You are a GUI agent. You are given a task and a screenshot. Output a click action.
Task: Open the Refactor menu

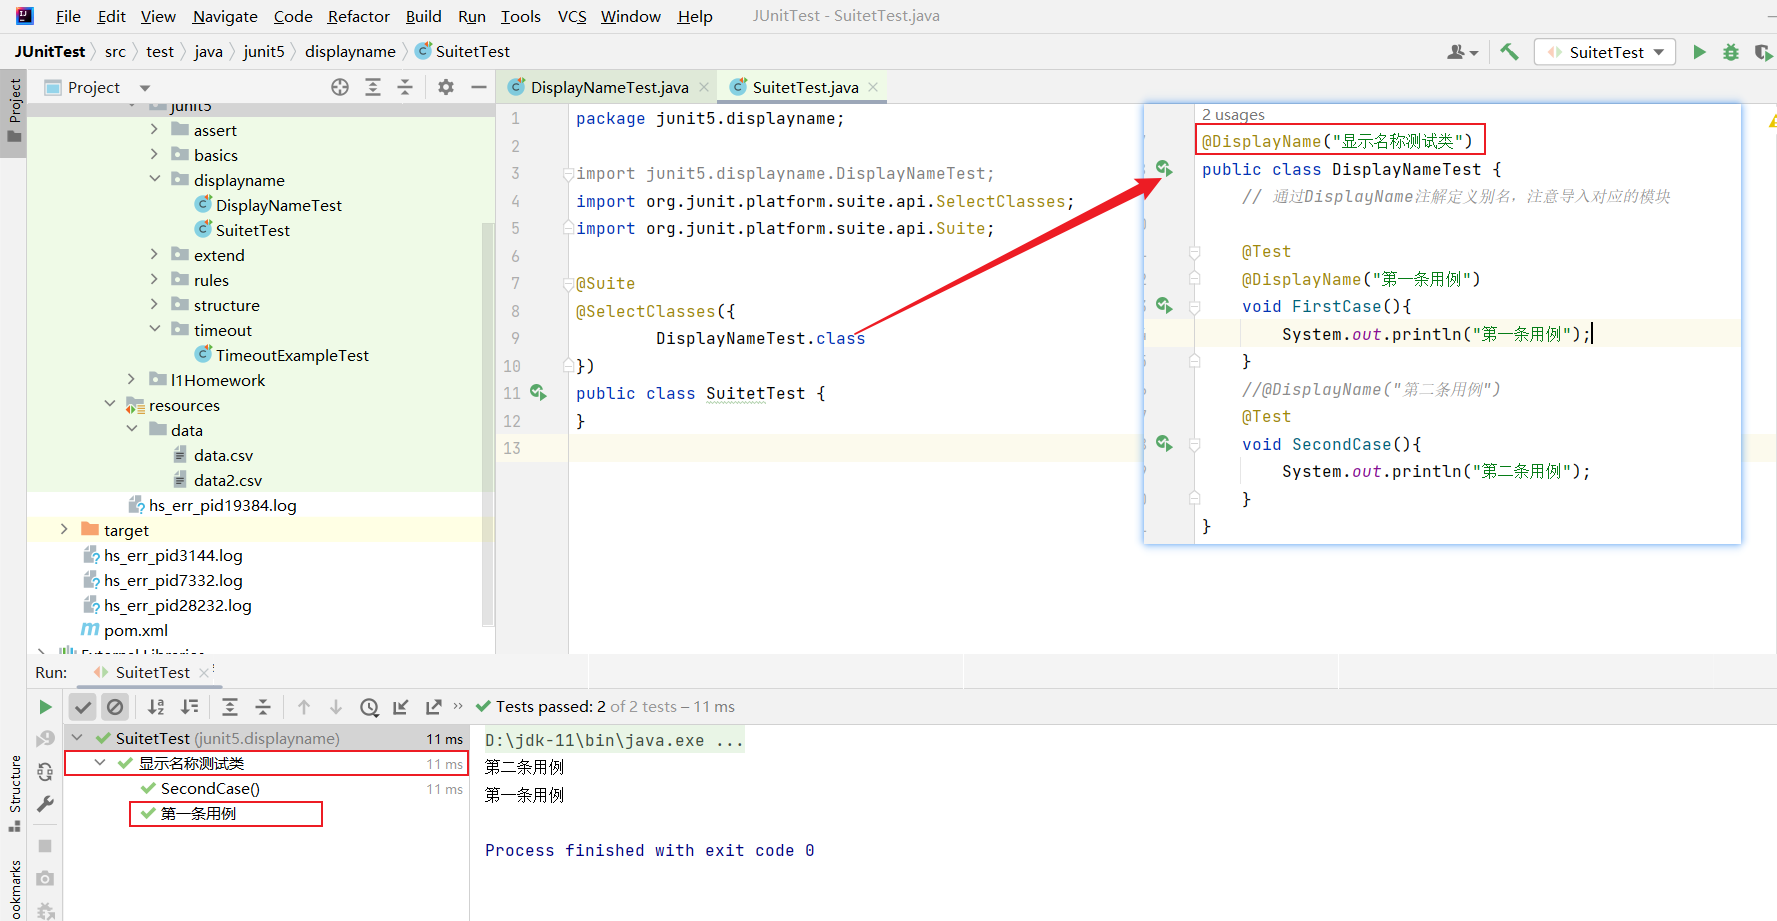[358, 16]
